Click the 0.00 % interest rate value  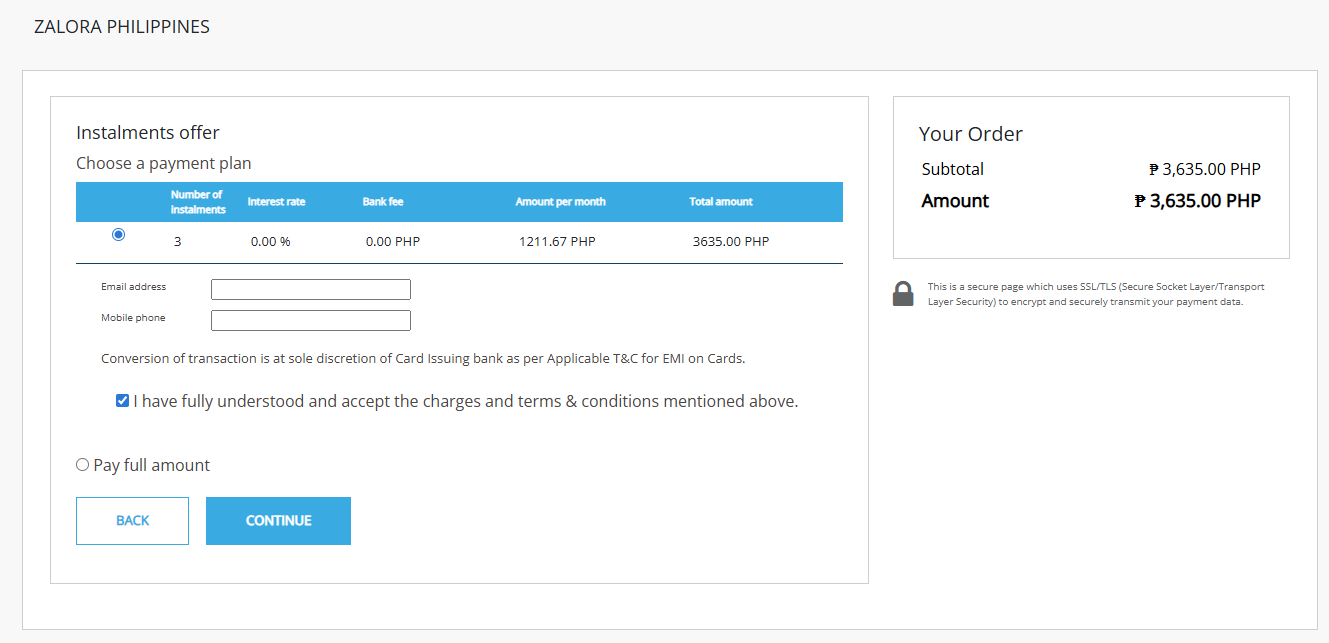270,242
